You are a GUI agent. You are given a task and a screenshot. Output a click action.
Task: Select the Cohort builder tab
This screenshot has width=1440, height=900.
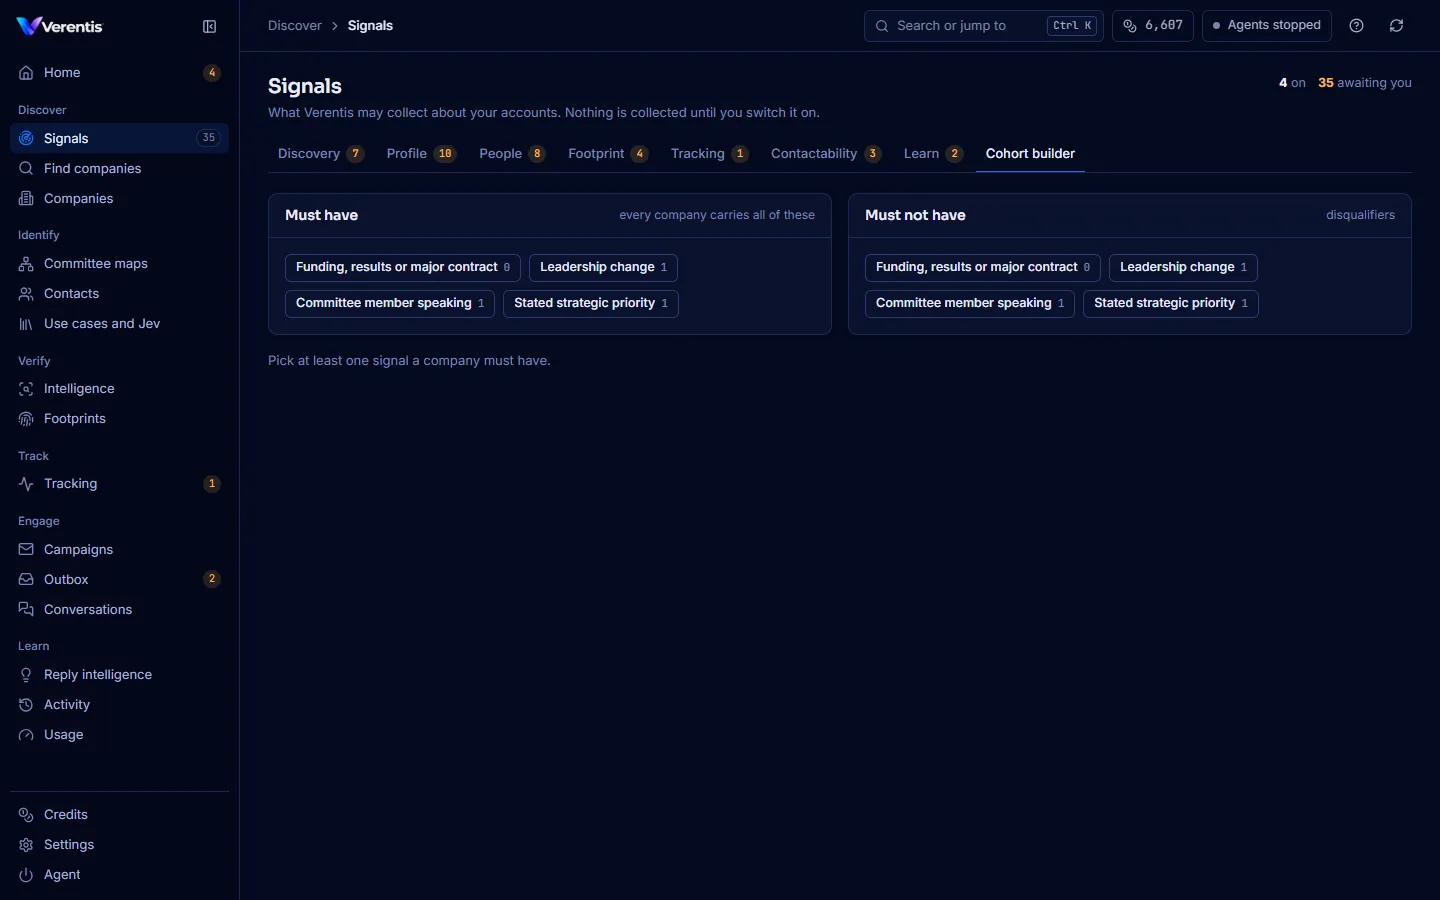[x=1030, y=154]
